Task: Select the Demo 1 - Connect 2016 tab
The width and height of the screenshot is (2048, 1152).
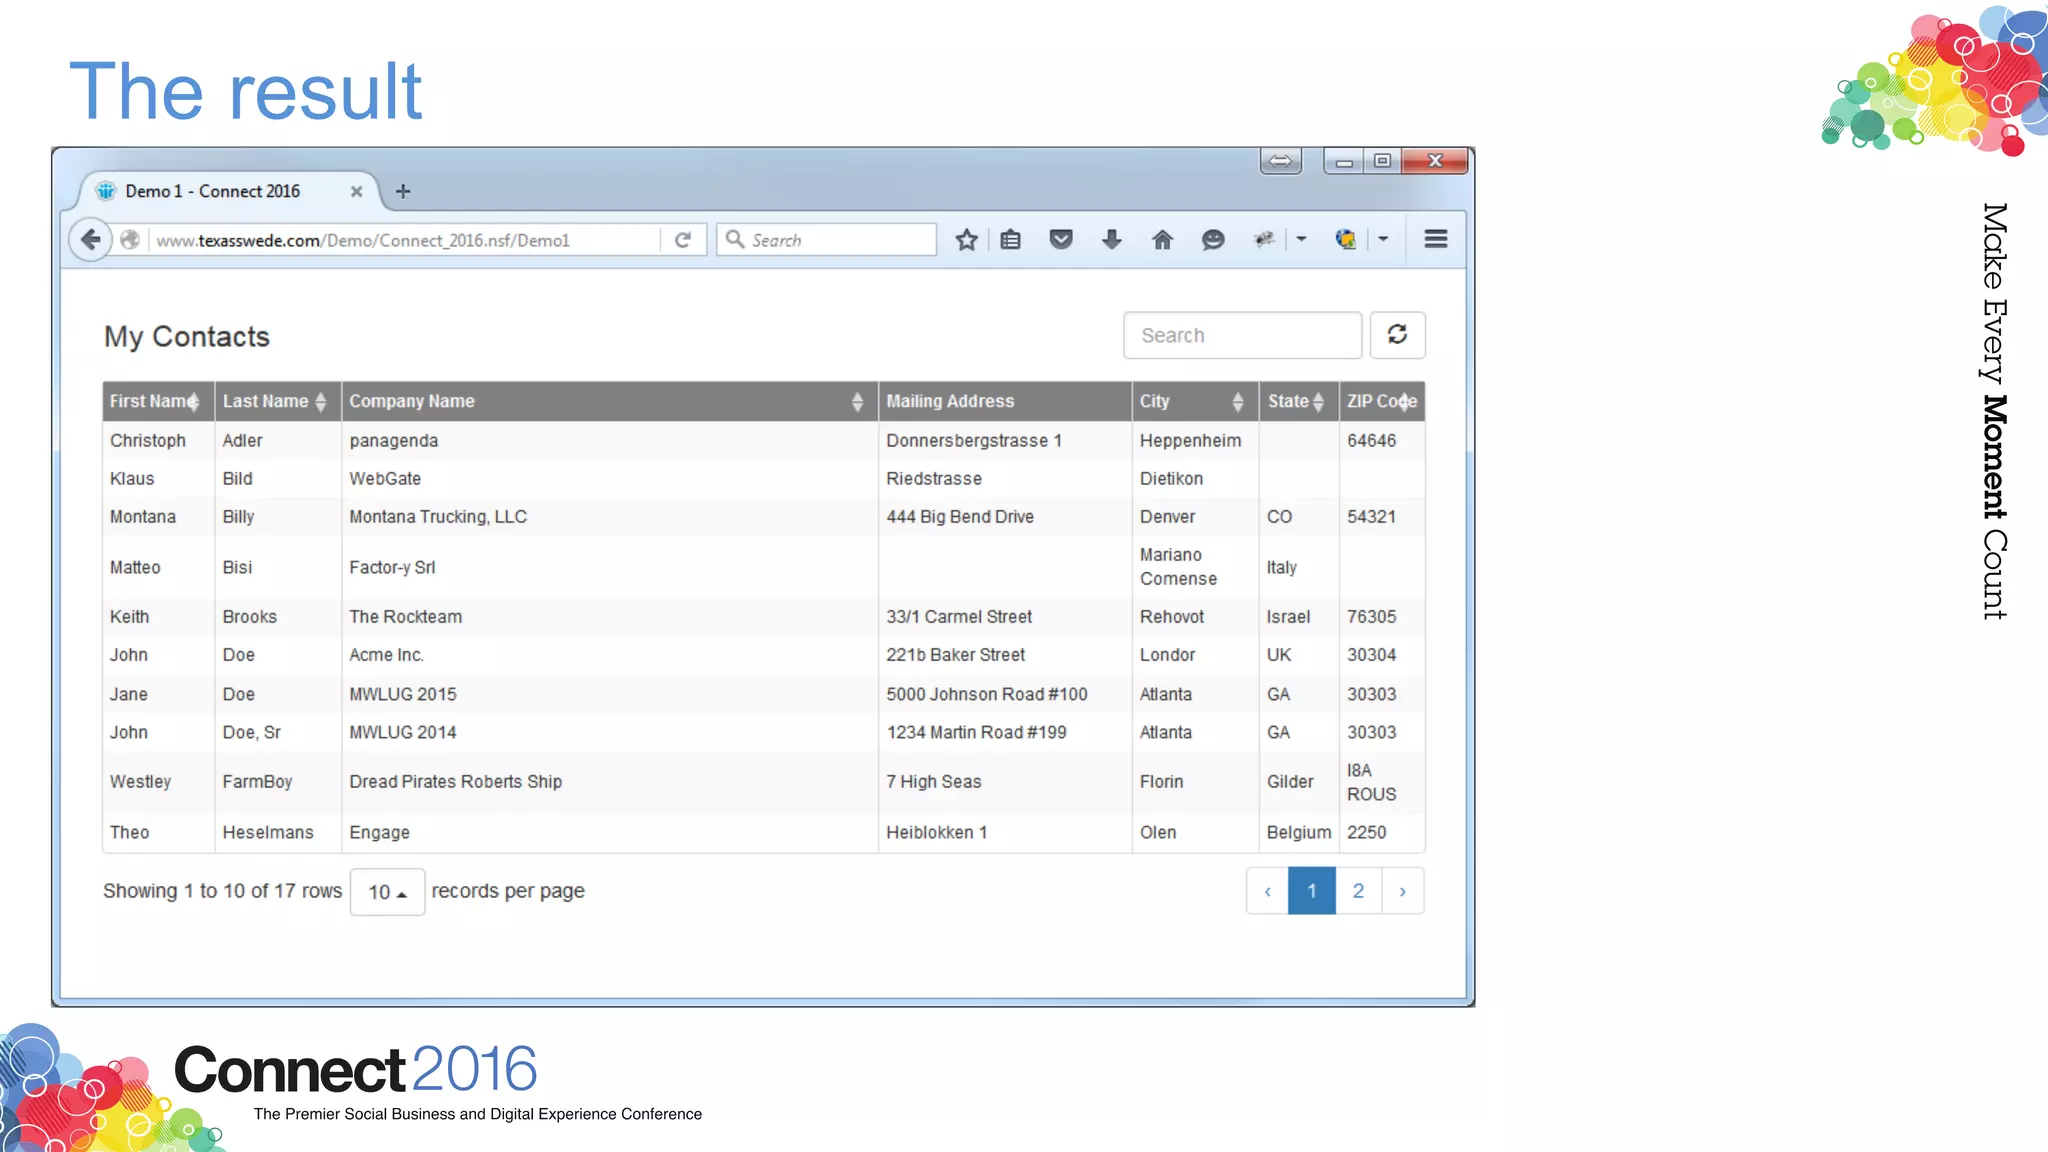Action: pyautogui.click(x=213, y=191)
